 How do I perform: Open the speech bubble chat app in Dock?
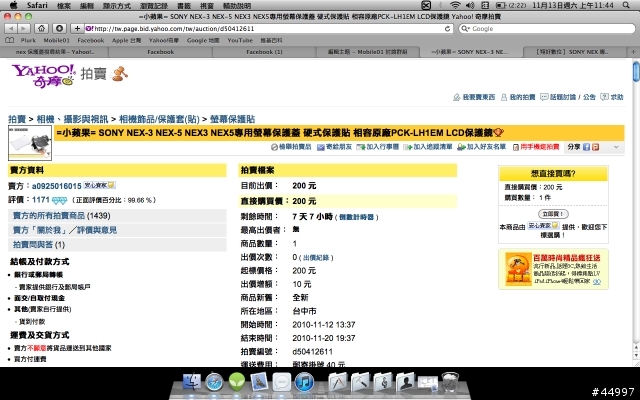[282, 382]
